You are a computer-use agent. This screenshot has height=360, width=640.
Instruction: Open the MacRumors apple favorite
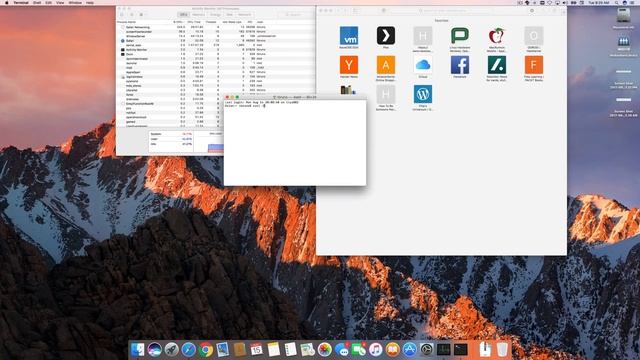[x=497, y=36]
